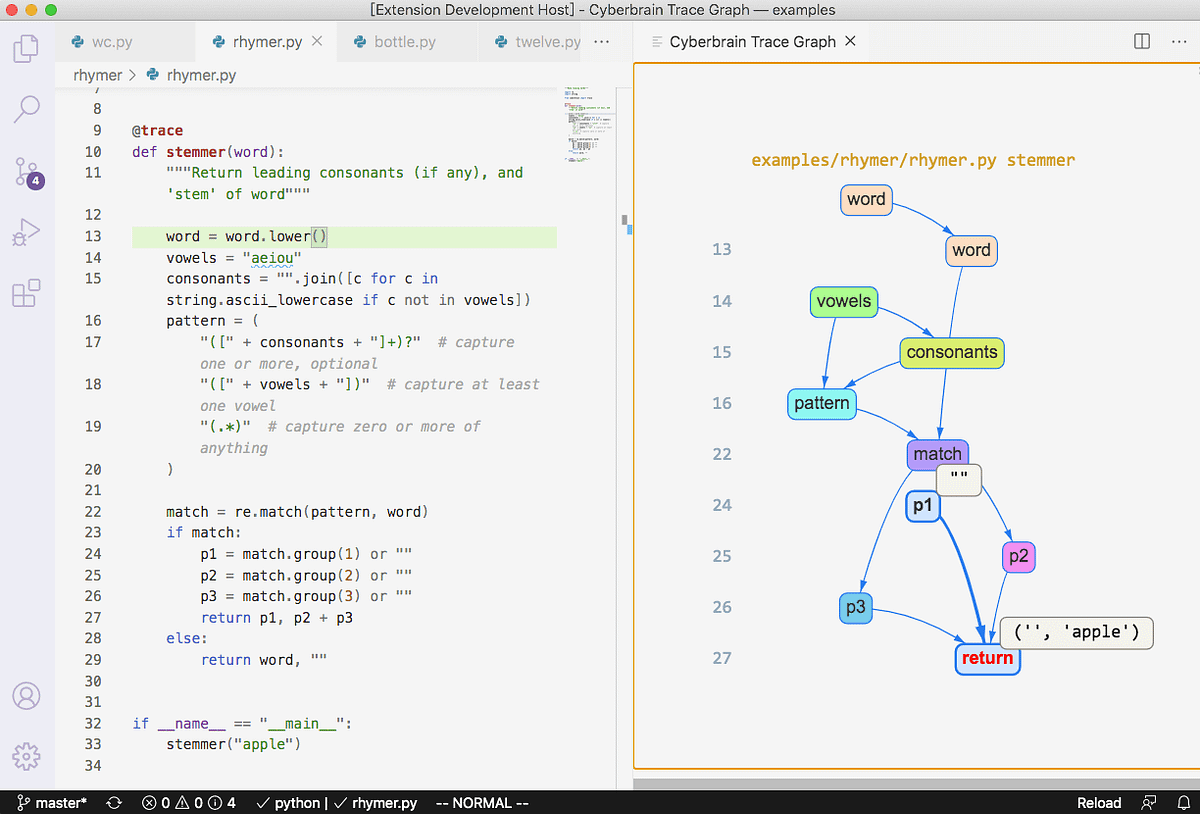The height and width of the screenshot is (814, 1200).
Task: Open the Search icon in activity bar
Action: point(27,110)
